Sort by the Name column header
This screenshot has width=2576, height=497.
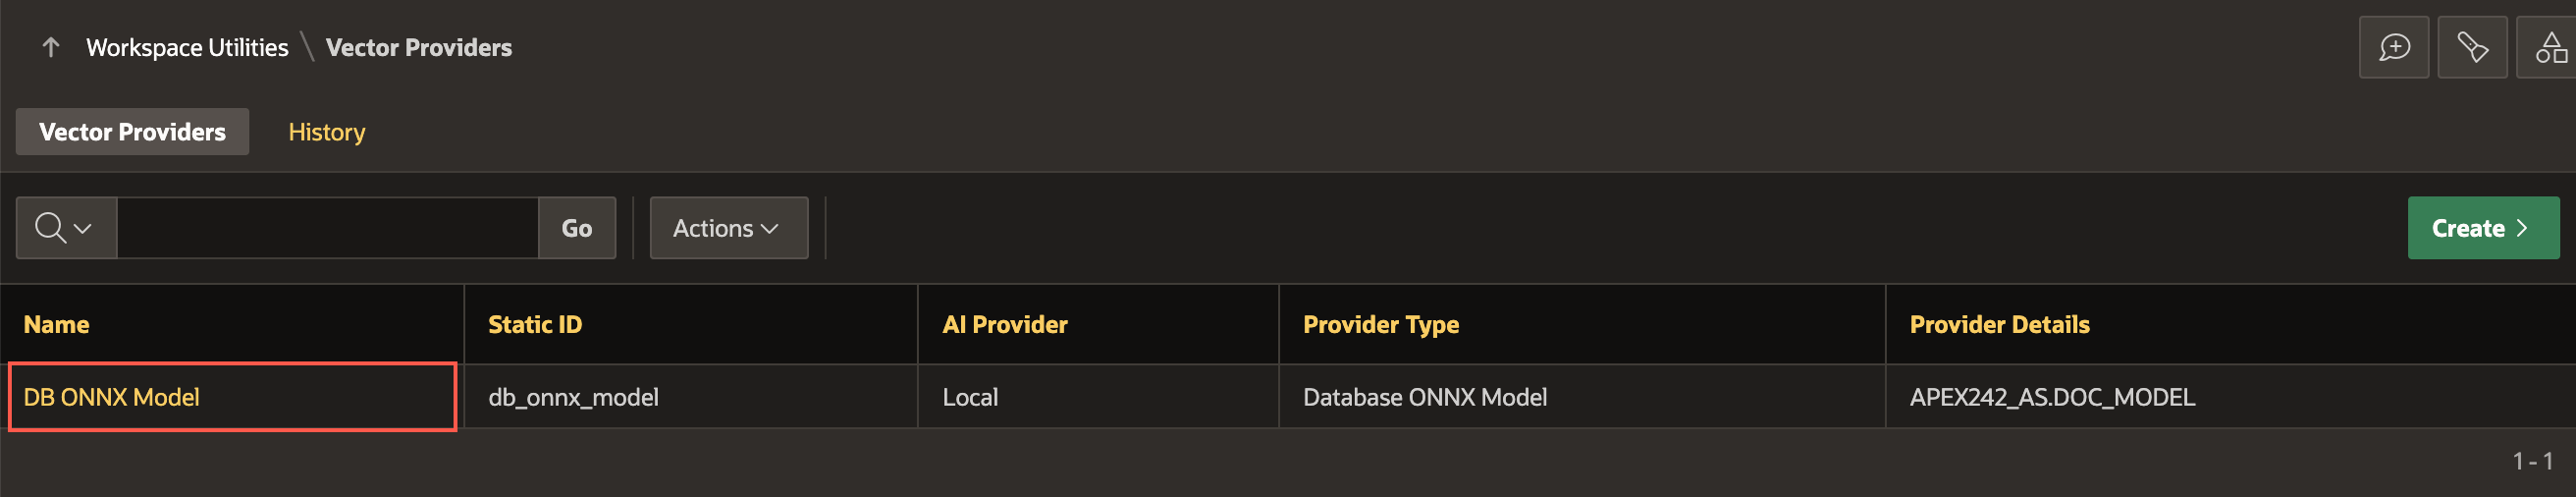[x=56, y=324]
